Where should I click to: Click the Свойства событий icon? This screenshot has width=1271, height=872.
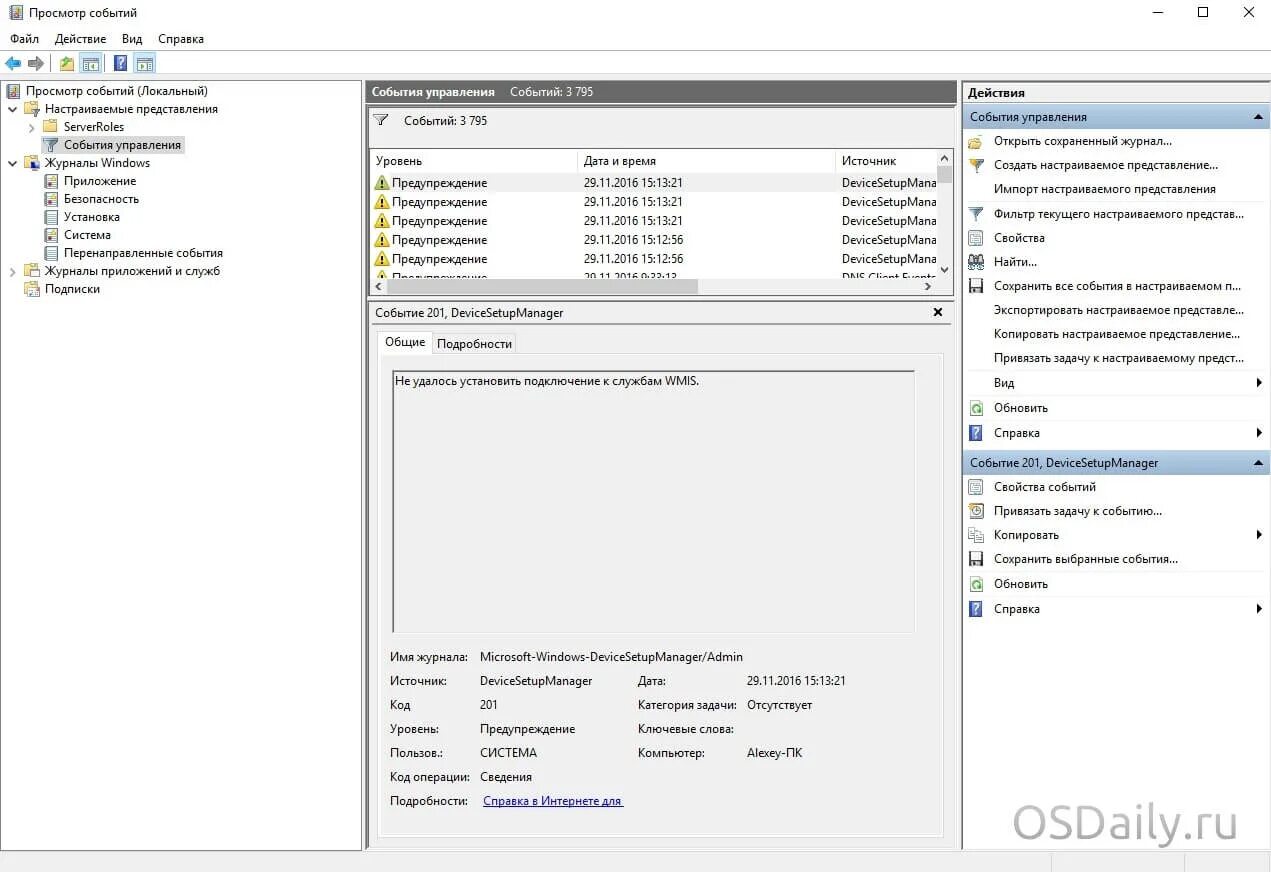tap(976, 487)
